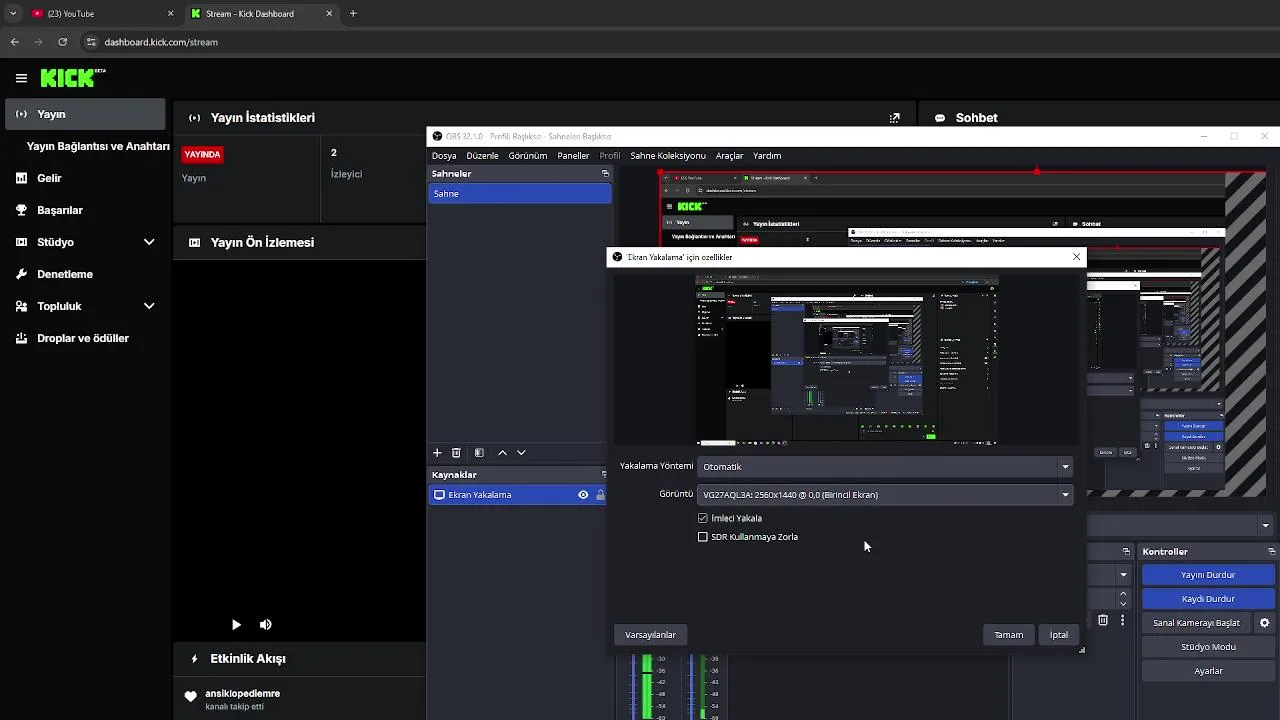Click the properties dialog preview thumbnail
Viewport: 1280px width, 720px height.
[x=847, y=359]
